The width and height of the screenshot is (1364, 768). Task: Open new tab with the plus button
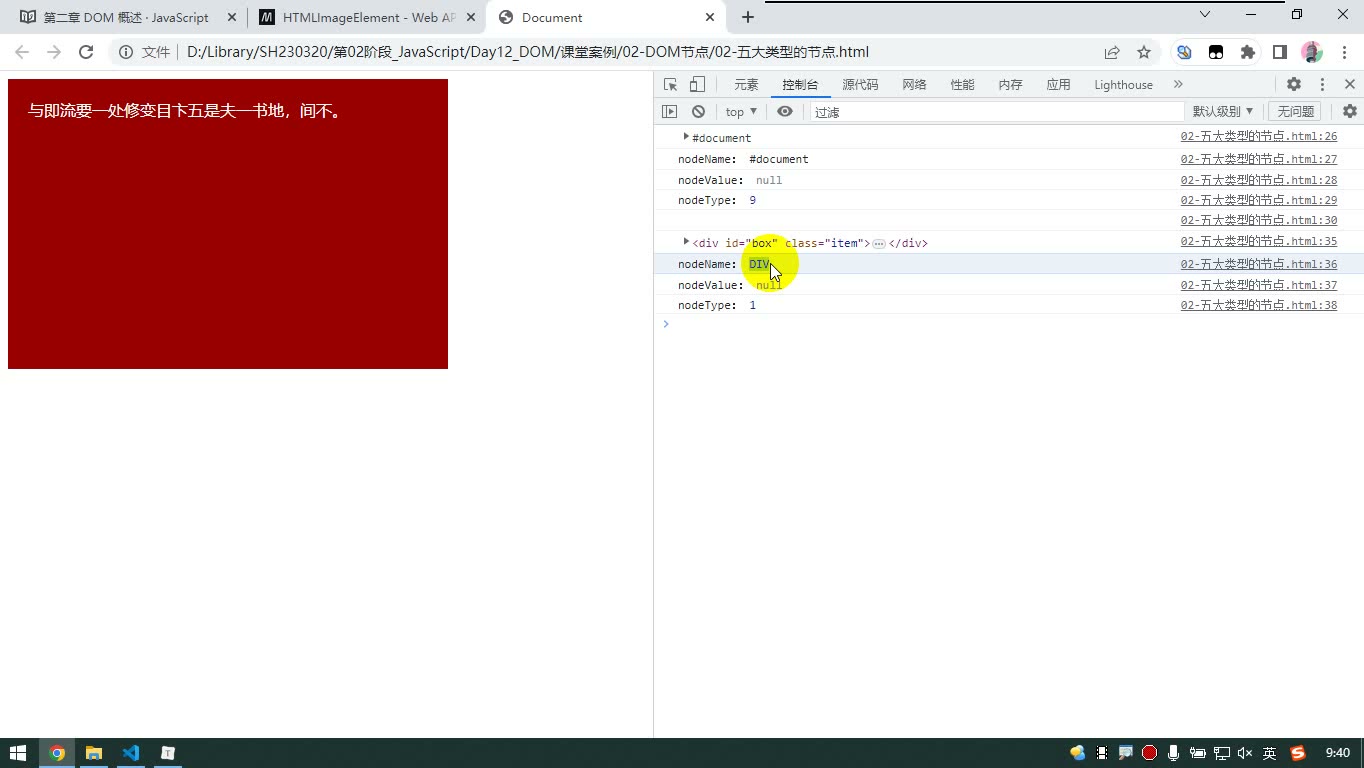click(x=748, y=17)
